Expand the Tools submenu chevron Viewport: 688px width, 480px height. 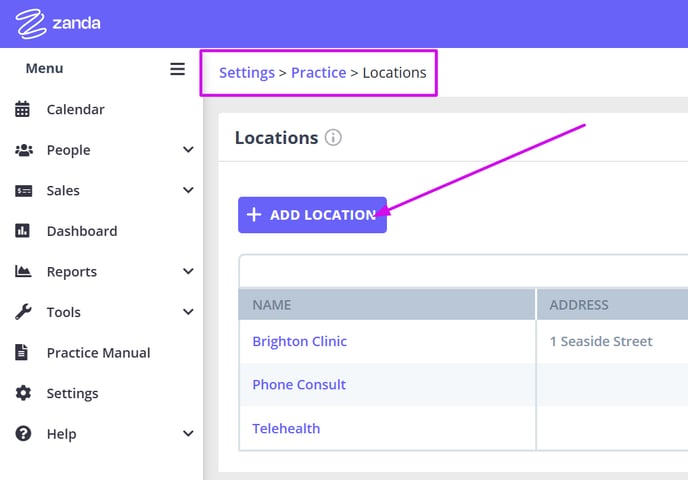pos(188,312)
